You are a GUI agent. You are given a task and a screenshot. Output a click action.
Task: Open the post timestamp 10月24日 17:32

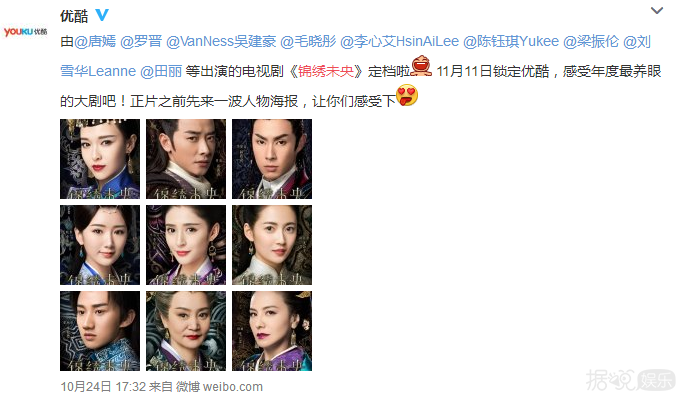[x=103, y=387]
